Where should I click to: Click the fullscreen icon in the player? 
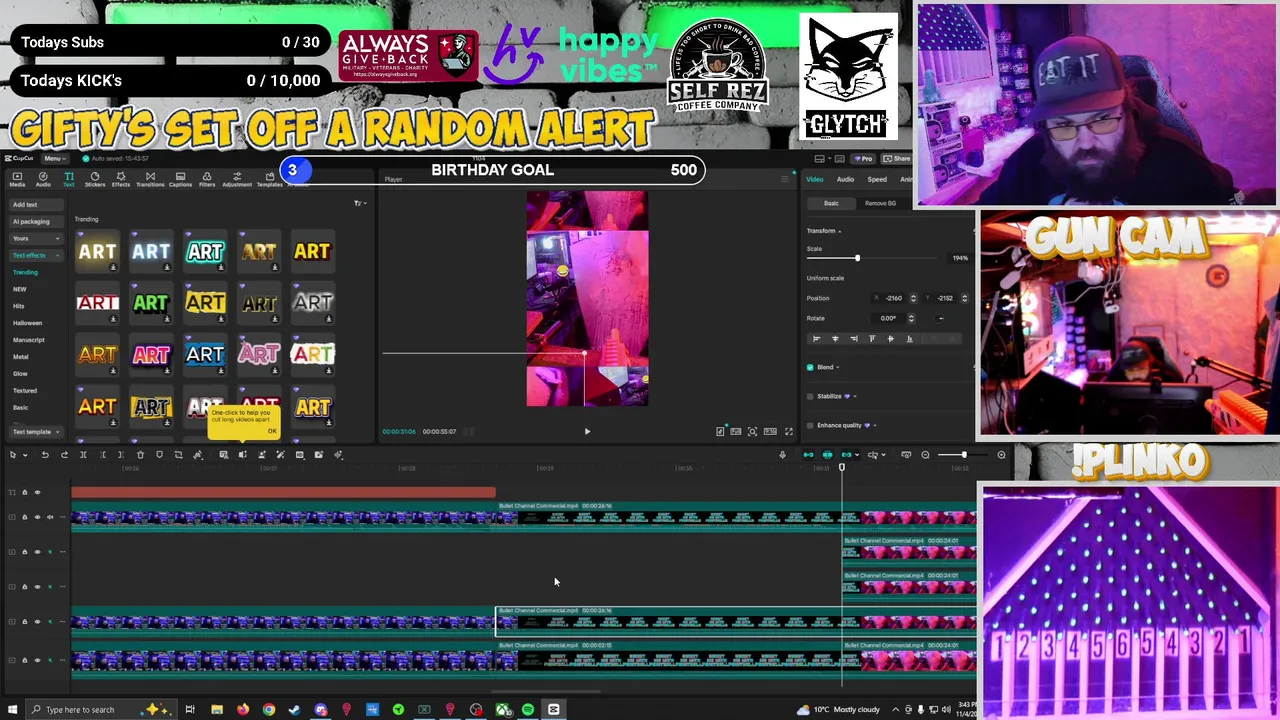coord(788,431)
